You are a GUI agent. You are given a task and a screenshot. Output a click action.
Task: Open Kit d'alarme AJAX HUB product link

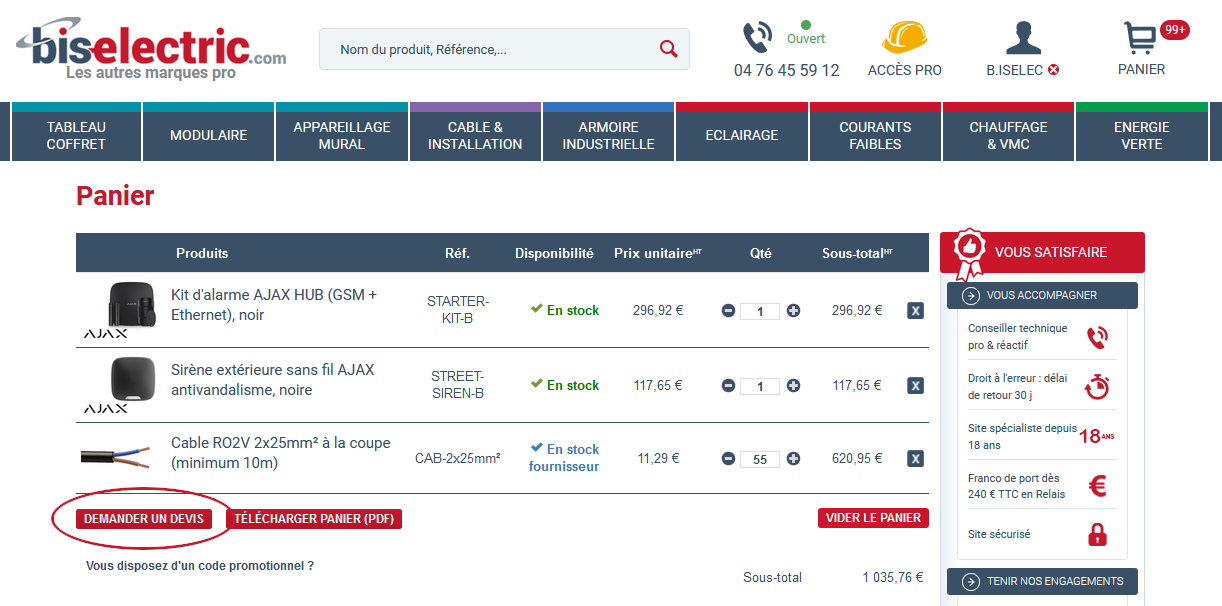pos(274,304)
